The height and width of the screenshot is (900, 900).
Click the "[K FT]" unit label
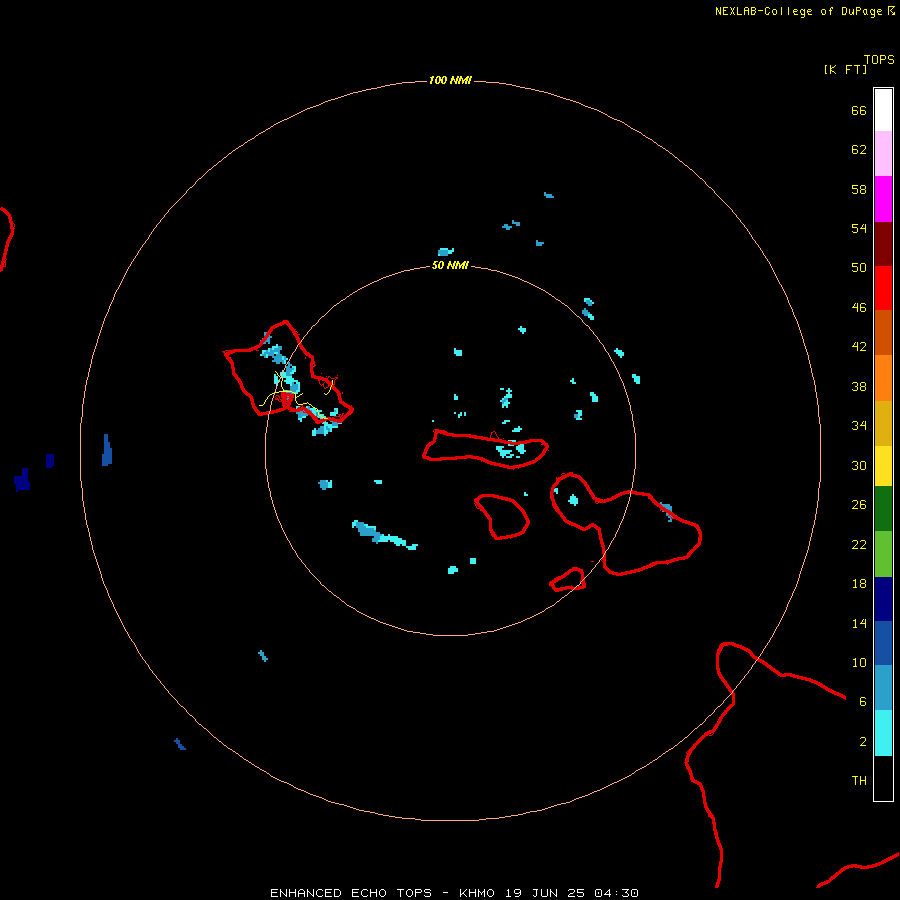(845, 69)
